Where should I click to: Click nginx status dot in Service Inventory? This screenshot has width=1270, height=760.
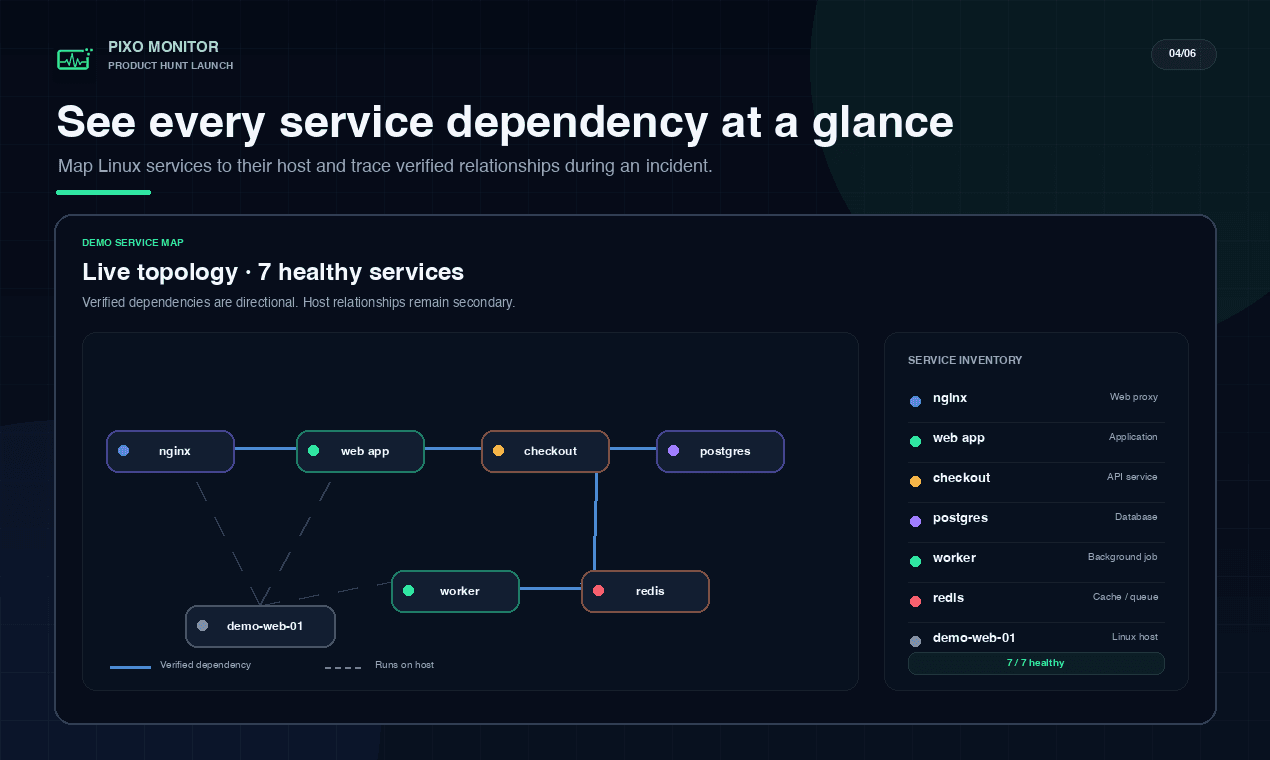[x=915, y=401]
